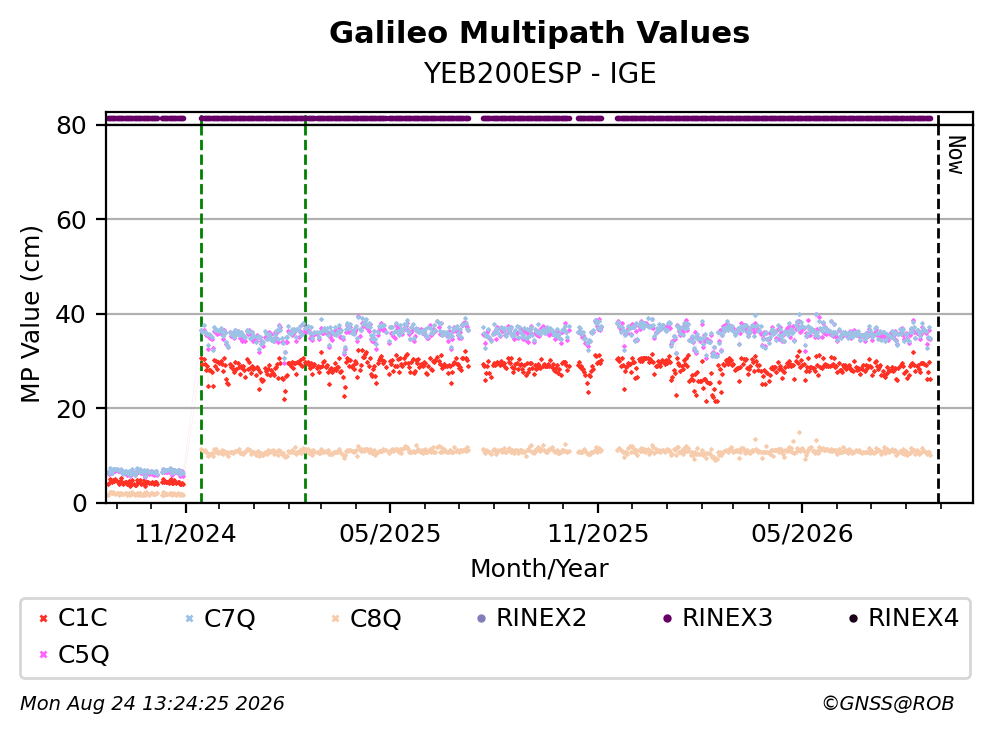Click the black RINEX4 legend dot
Screen dimensions: 993x734
[853, 619]
